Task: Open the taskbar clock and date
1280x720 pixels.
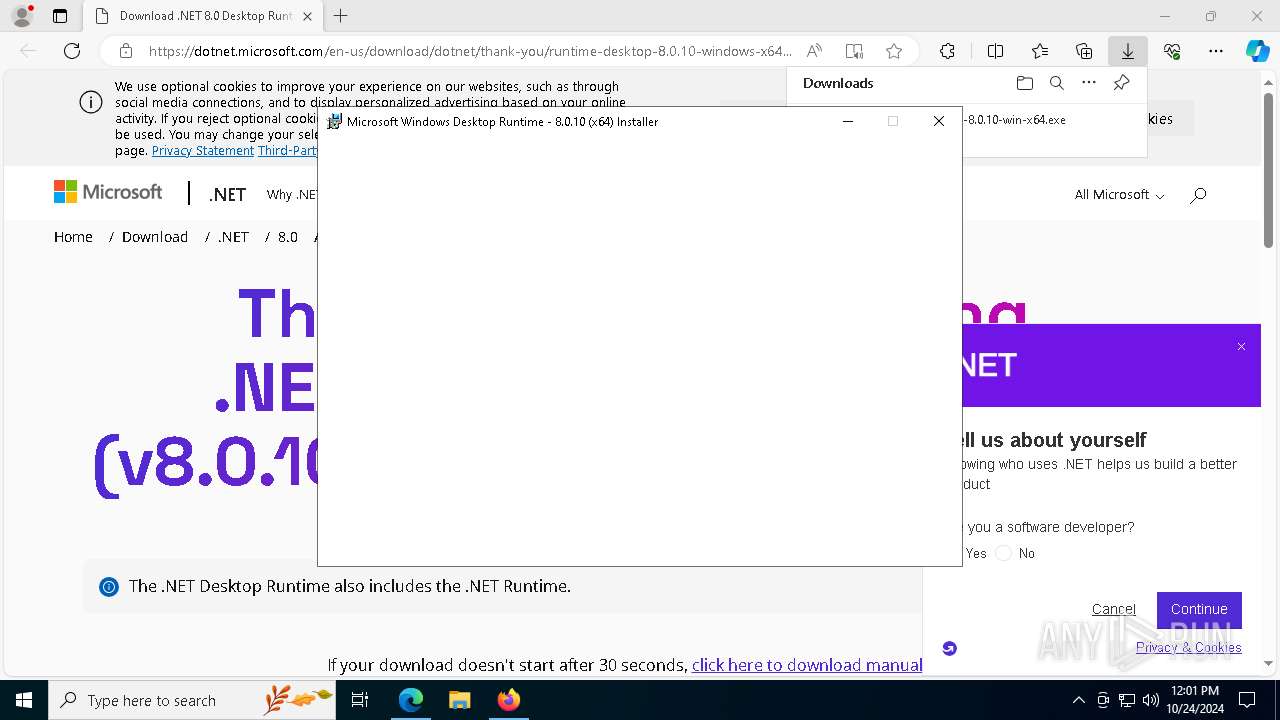Action: coord(1195,700)
